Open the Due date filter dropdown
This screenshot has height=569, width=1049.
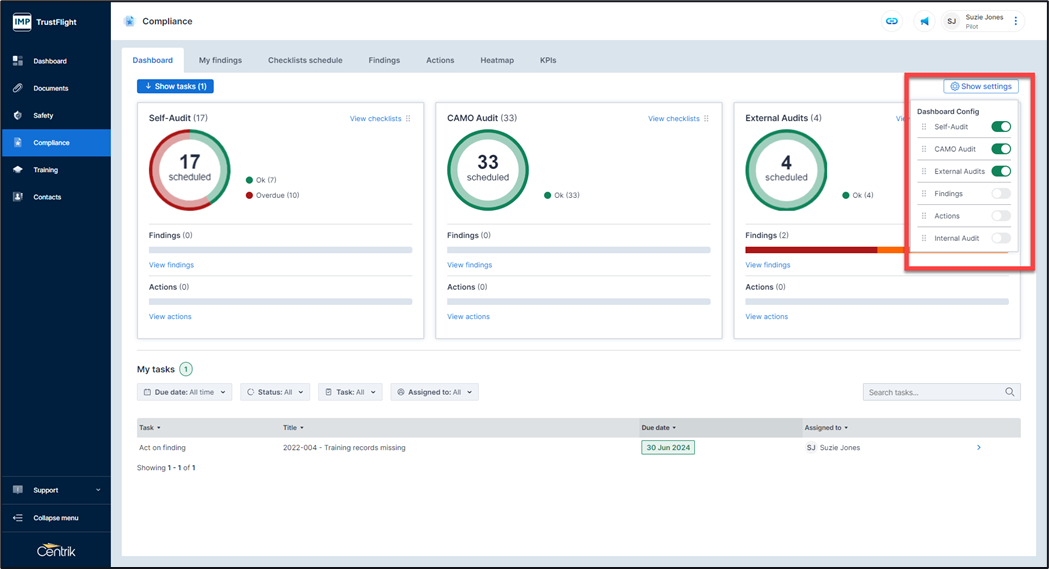tap(185, 392)
